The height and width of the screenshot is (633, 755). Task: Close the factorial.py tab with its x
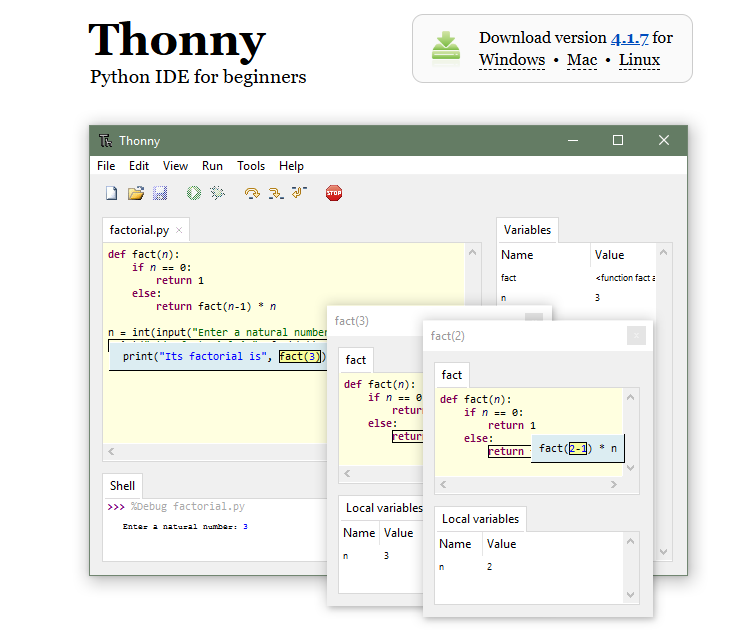179,230
